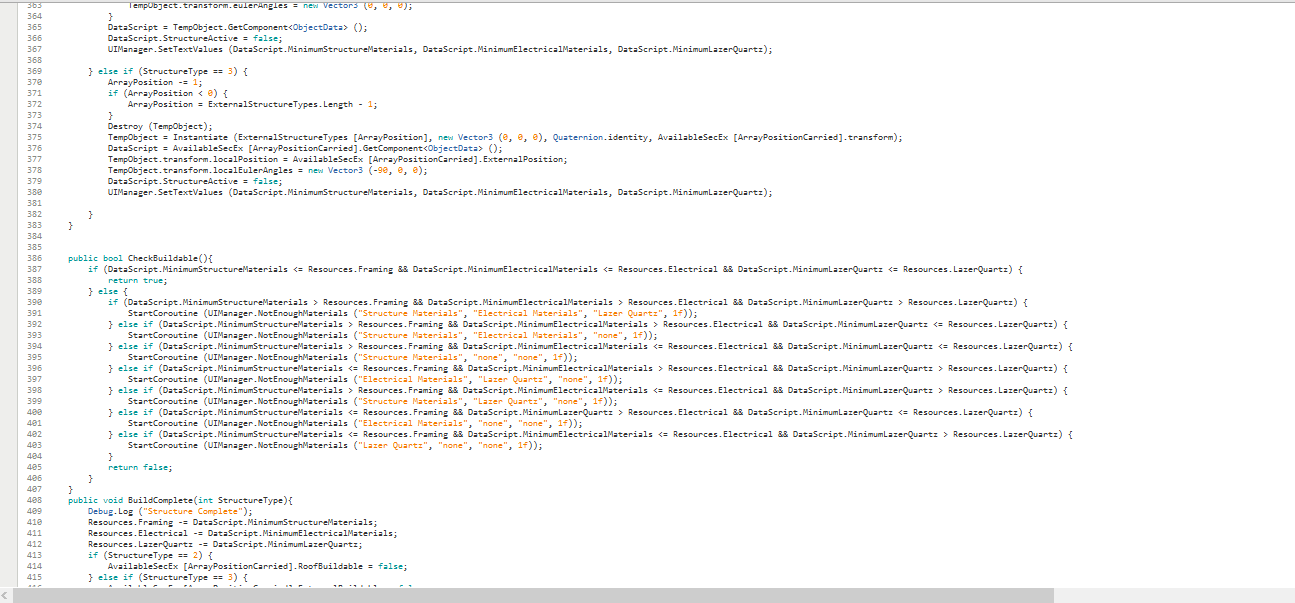1295x603 pixels.
Task: Click "Lazer Quartz" string on line 403
Action: click(392, 445)
